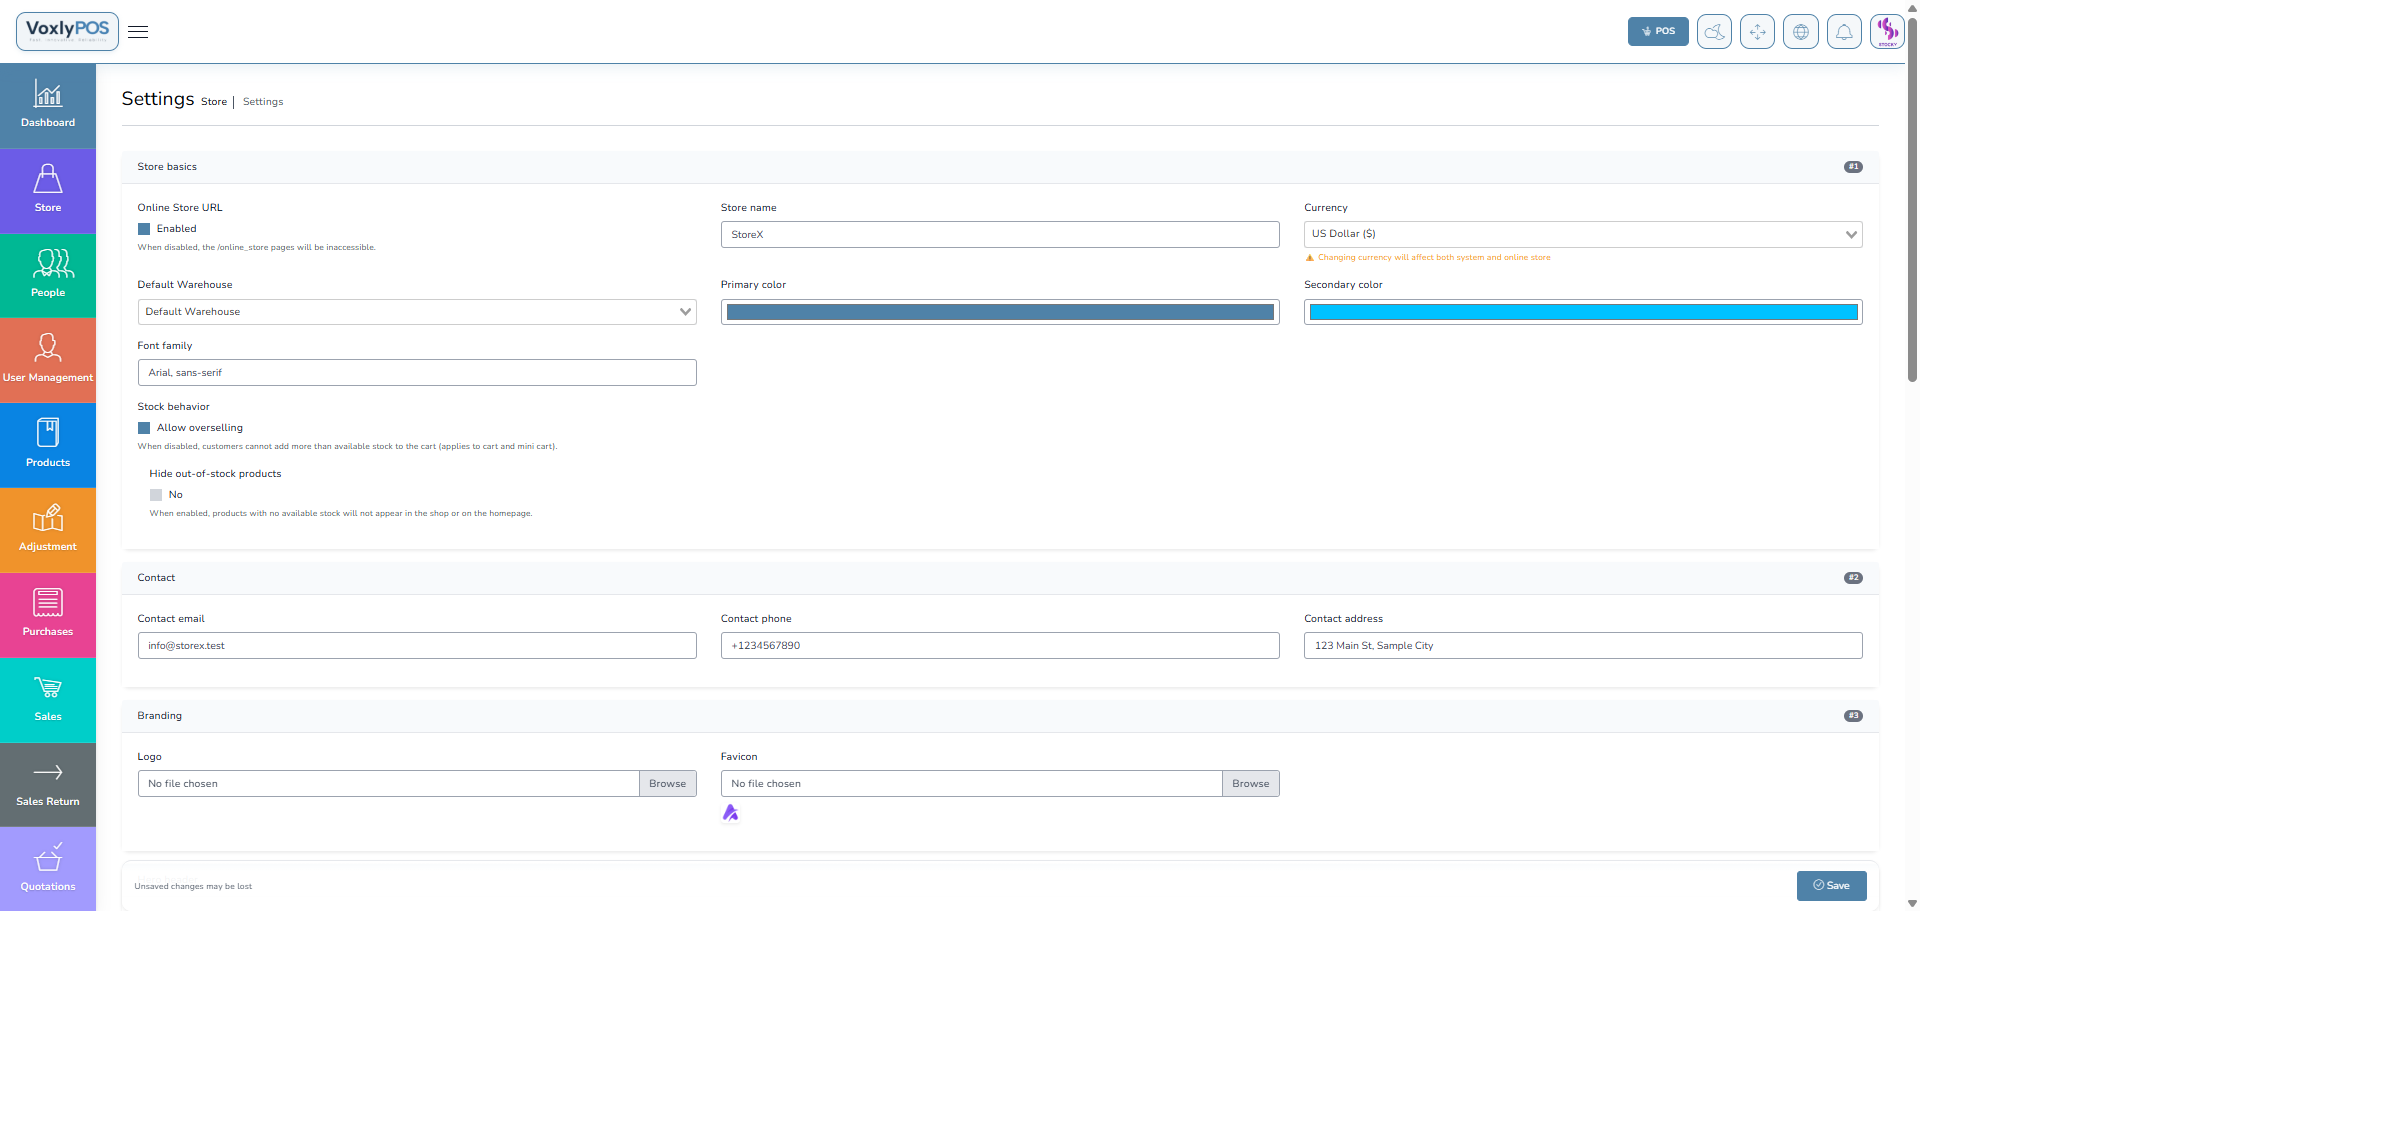
Task: Open the Purchases sidebar section
Action: (x=48, y=614)
